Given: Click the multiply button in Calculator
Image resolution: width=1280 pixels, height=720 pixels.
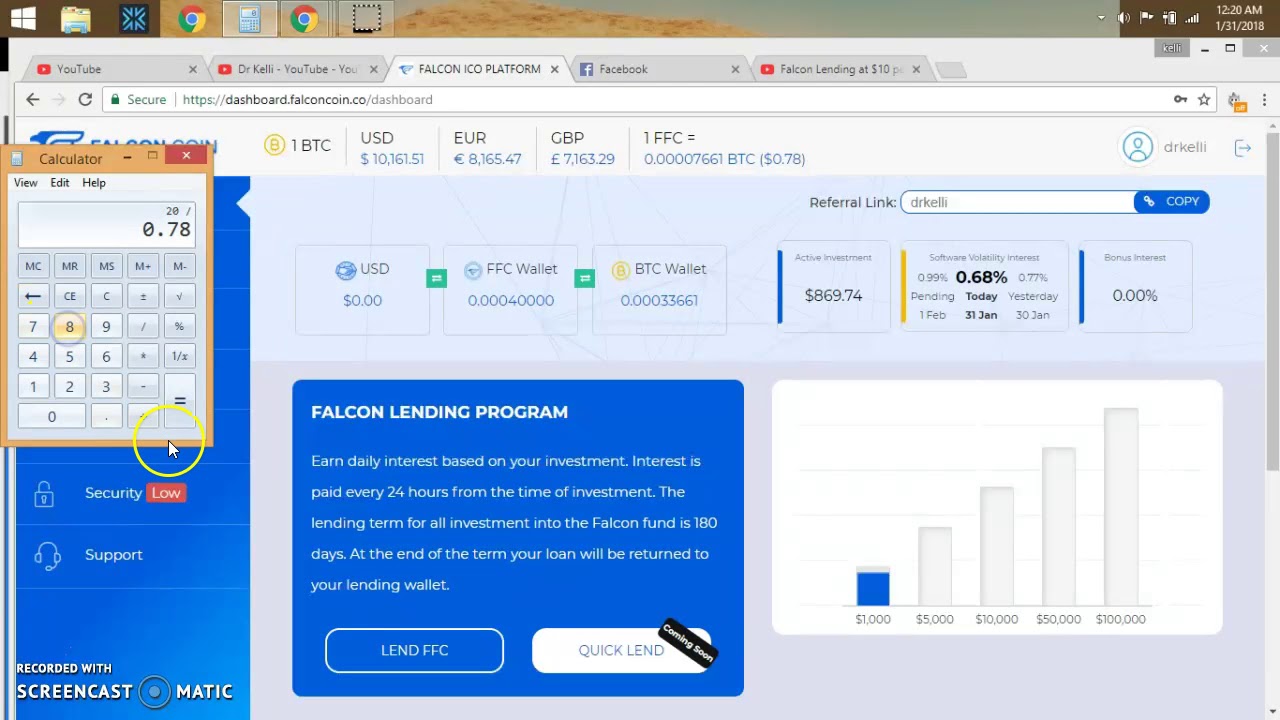Looking at the screenshot, I should [143, 356].
